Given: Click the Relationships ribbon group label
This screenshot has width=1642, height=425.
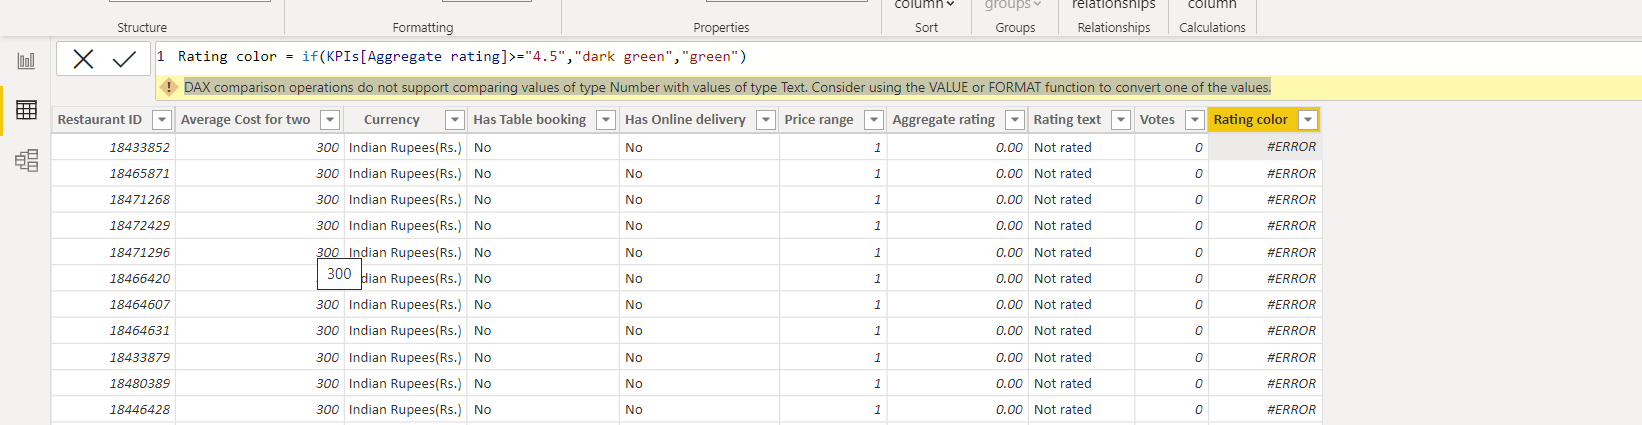Looking at the screenshot, I should (1114, 28).
